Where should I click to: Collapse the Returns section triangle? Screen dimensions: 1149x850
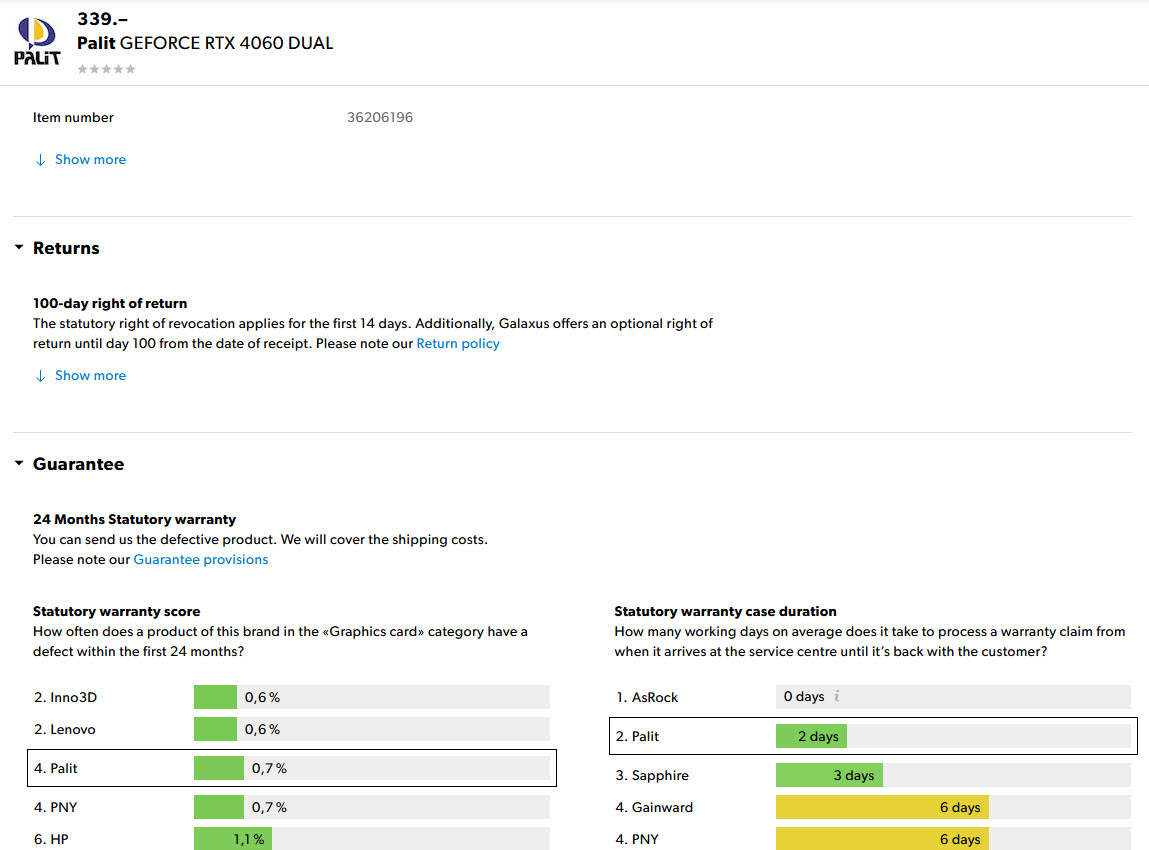19,248
